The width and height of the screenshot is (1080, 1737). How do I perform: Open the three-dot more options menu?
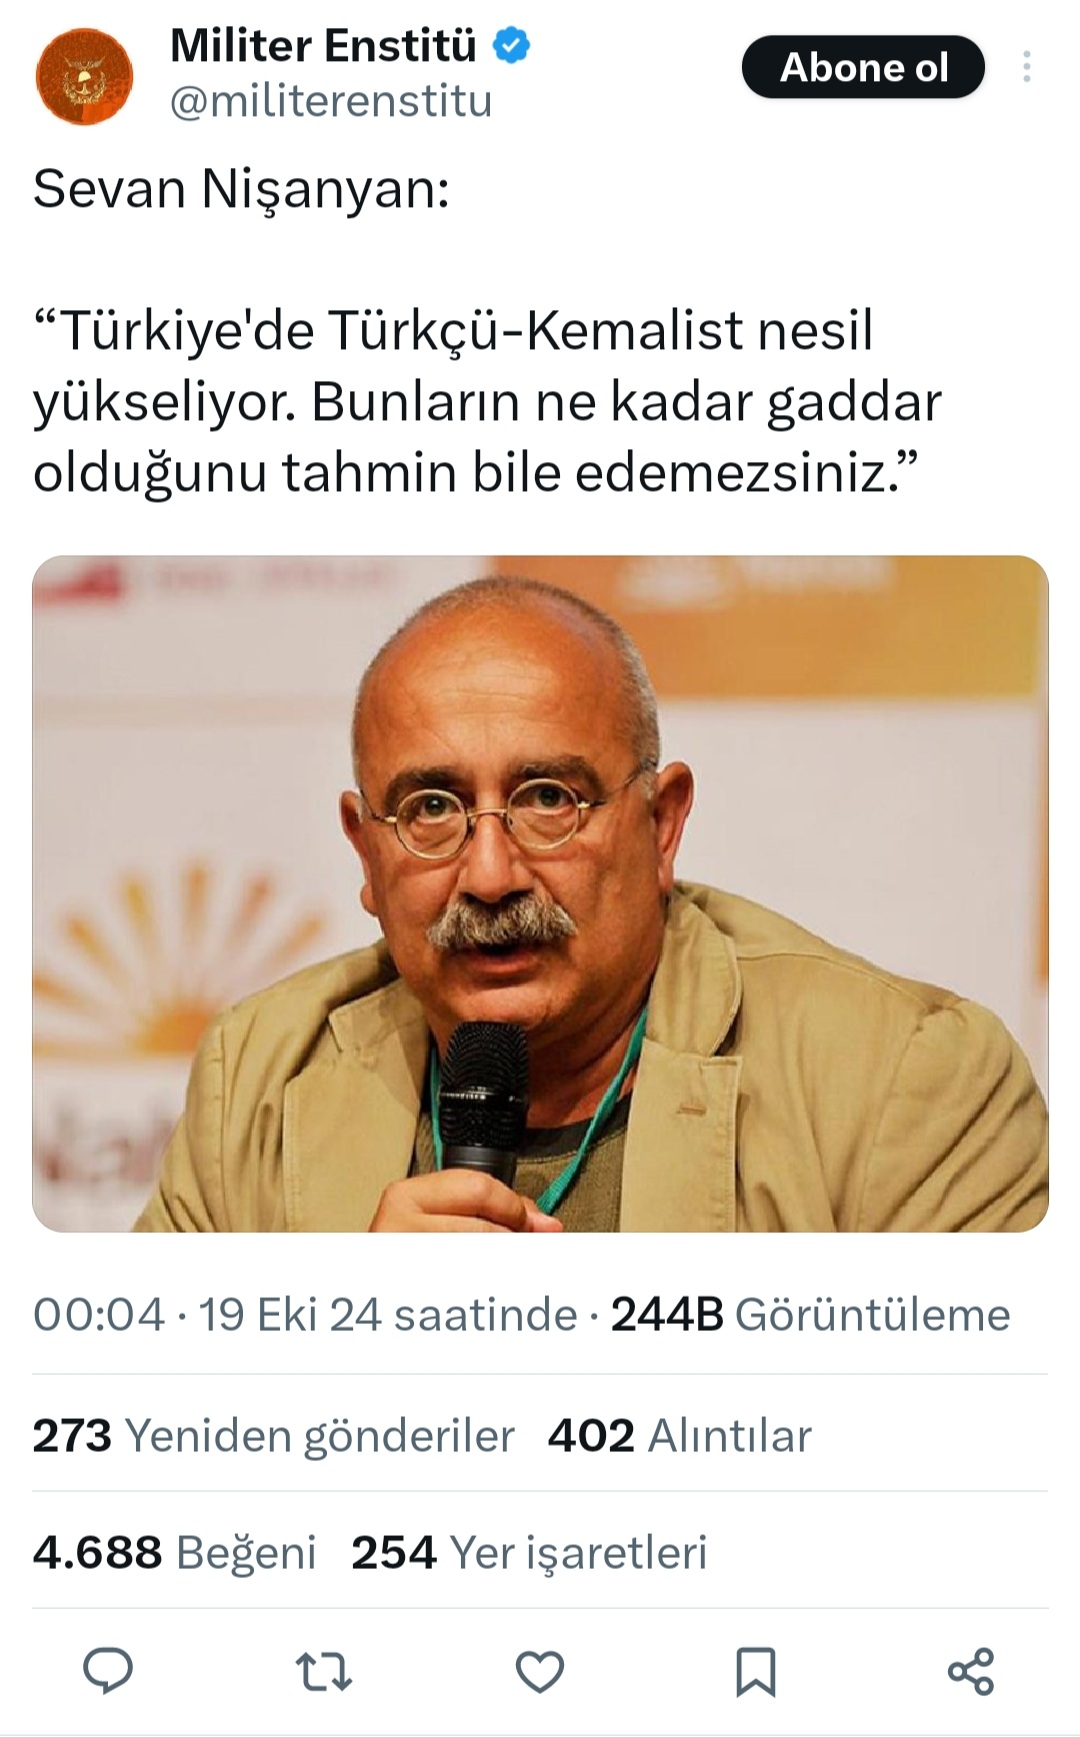point(1026,67)
